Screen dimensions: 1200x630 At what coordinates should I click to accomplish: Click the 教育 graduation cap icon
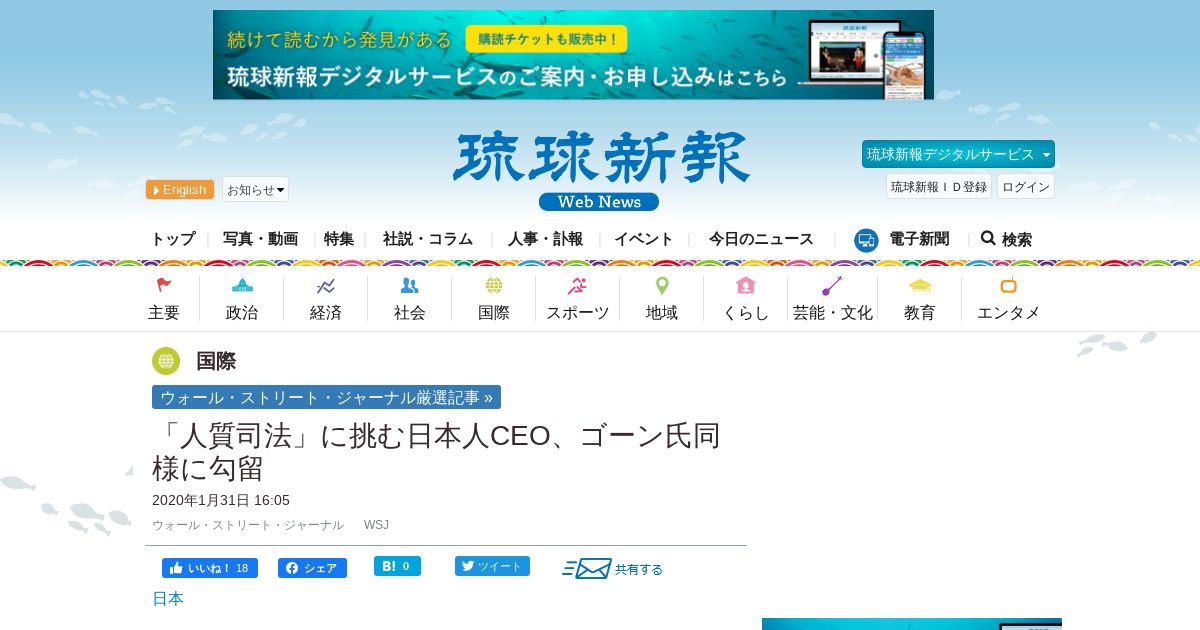[920, 286]
